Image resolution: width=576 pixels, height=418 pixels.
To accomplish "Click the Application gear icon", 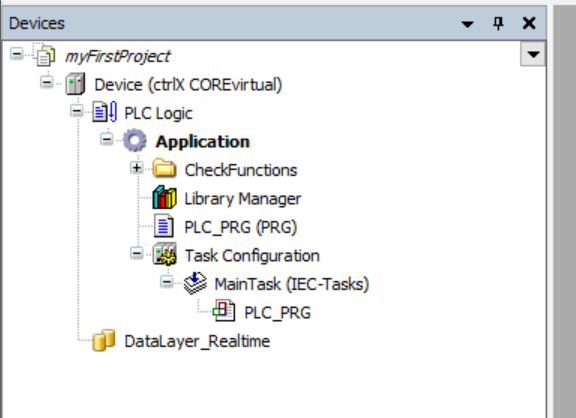I will coord(134,140).
